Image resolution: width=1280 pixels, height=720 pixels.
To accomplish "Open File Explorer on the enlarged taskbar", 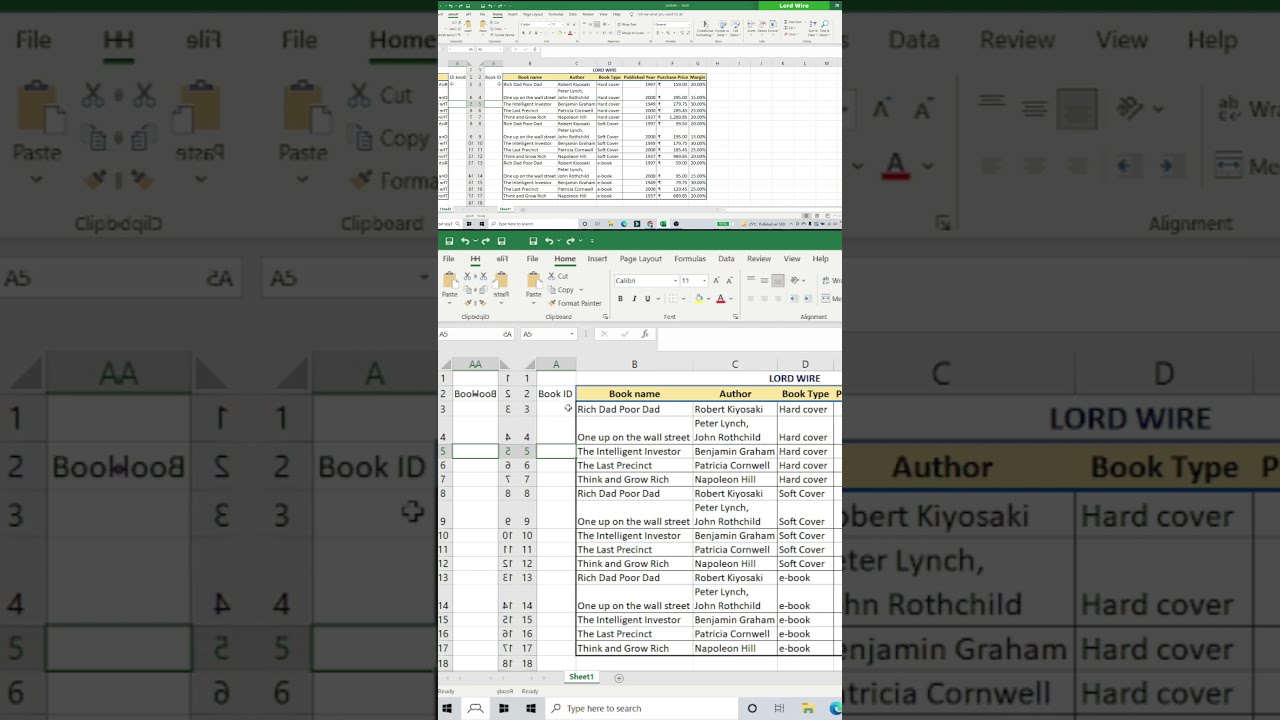I will (x=808, y=709).
